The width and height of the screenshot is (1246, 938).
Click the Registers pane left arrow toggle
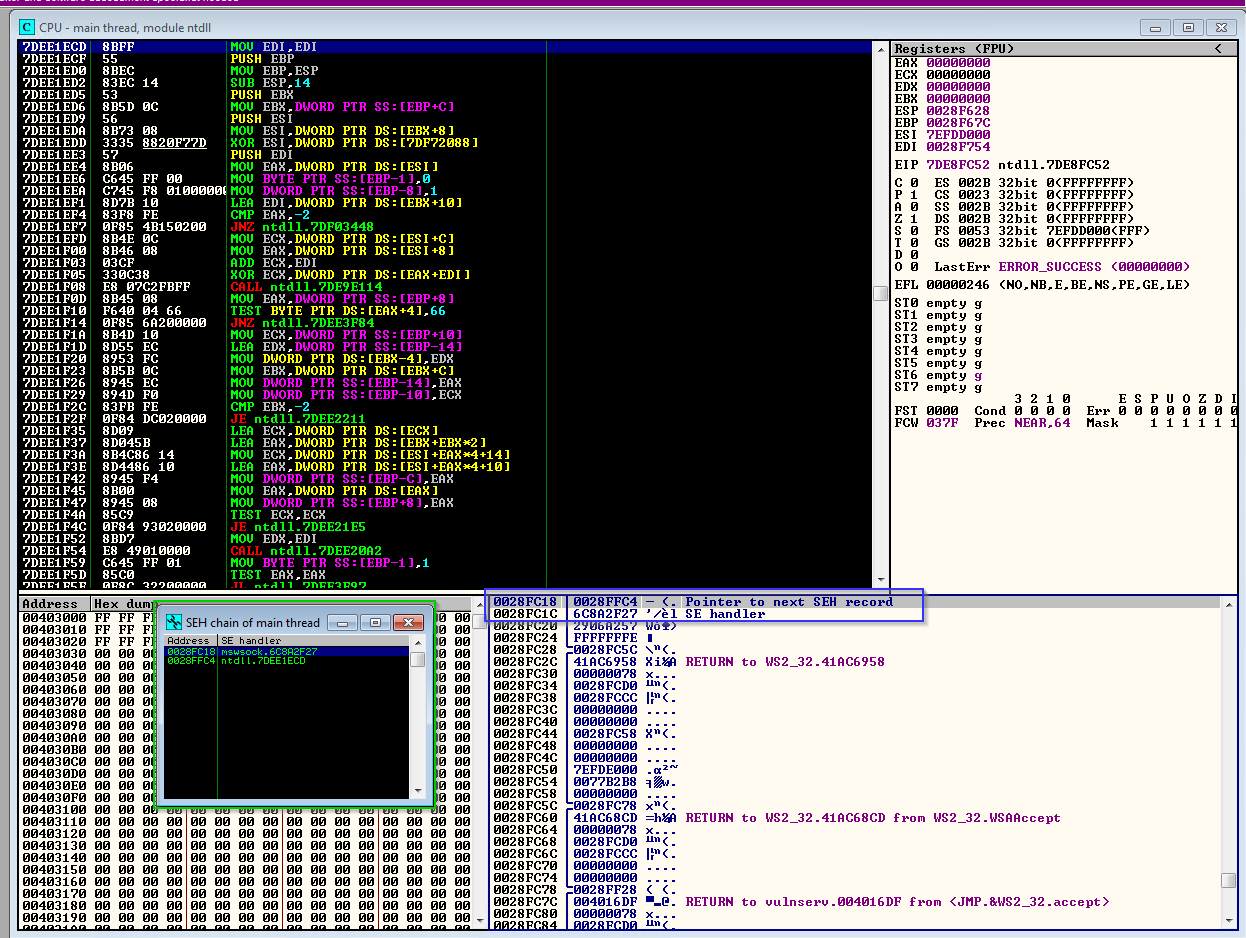[1218, 49]
